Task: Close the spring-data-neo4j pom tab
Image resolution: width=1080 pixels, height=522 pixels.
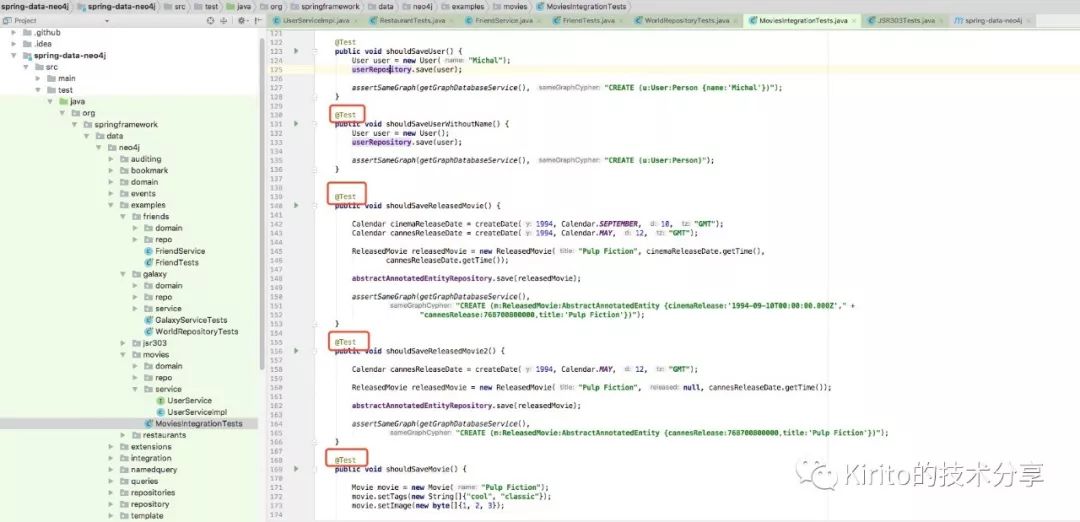Action: click(1030, 21)
